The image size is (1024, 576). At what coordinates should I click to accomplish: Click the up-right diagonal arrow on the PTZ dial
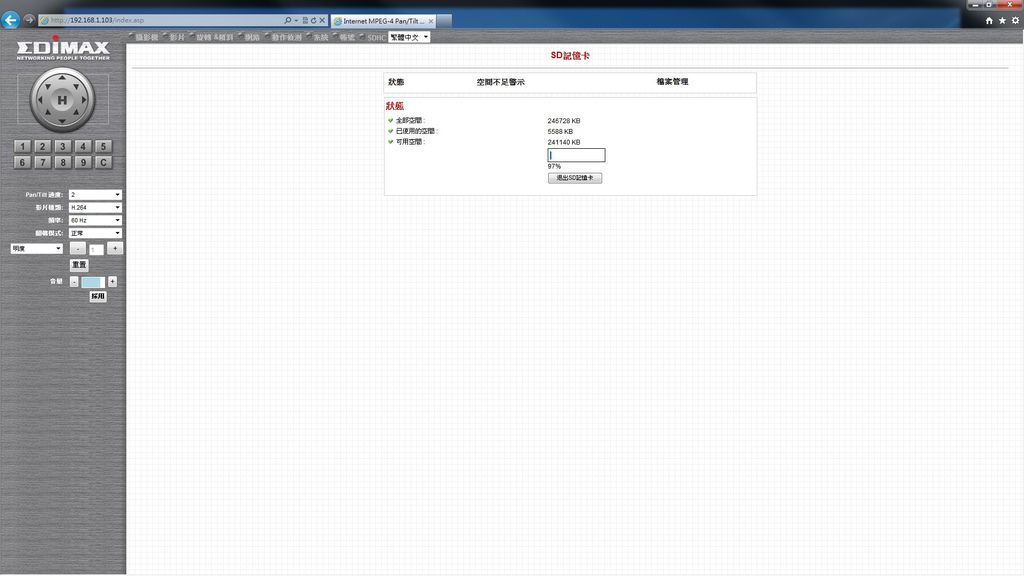tap(77, 86)
